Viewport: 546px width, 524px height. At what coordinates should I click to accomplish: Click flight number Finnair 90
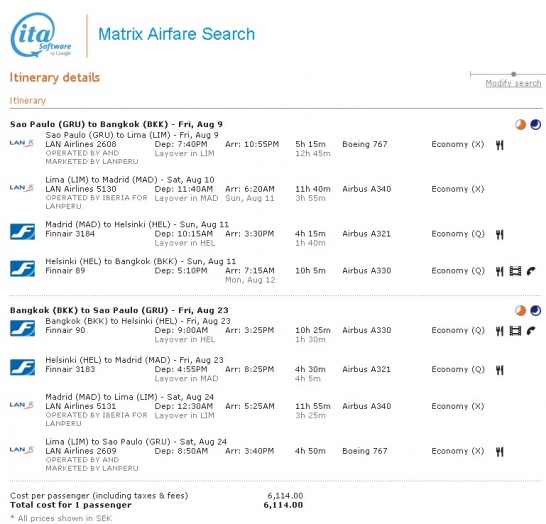tap(65, 330)
